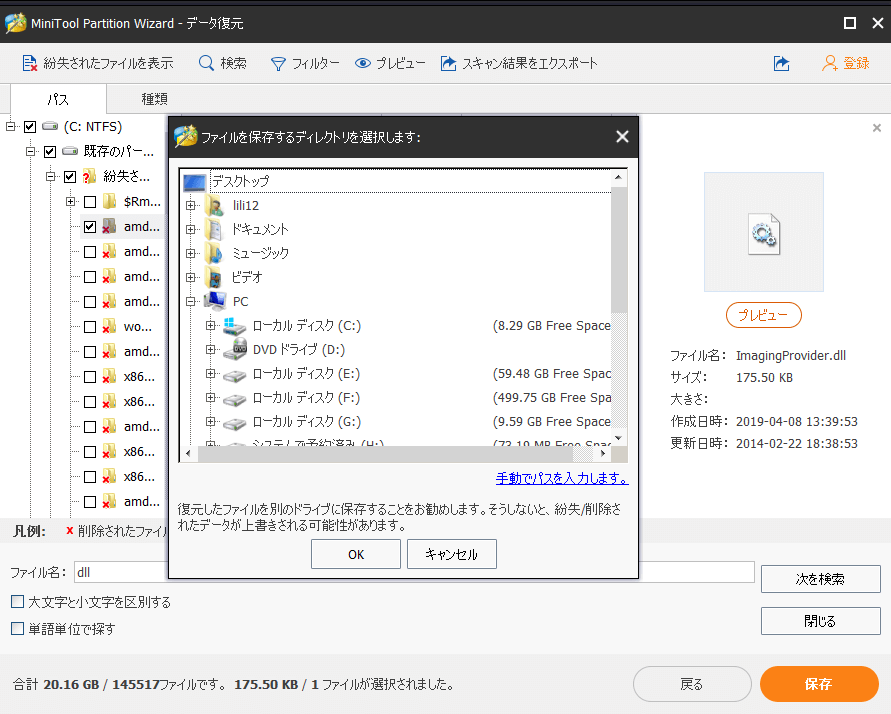Expand the lili12 folder in dialog
Image resolution: width=891 pixels, height=714 pixels.
(x=190, y=205)
